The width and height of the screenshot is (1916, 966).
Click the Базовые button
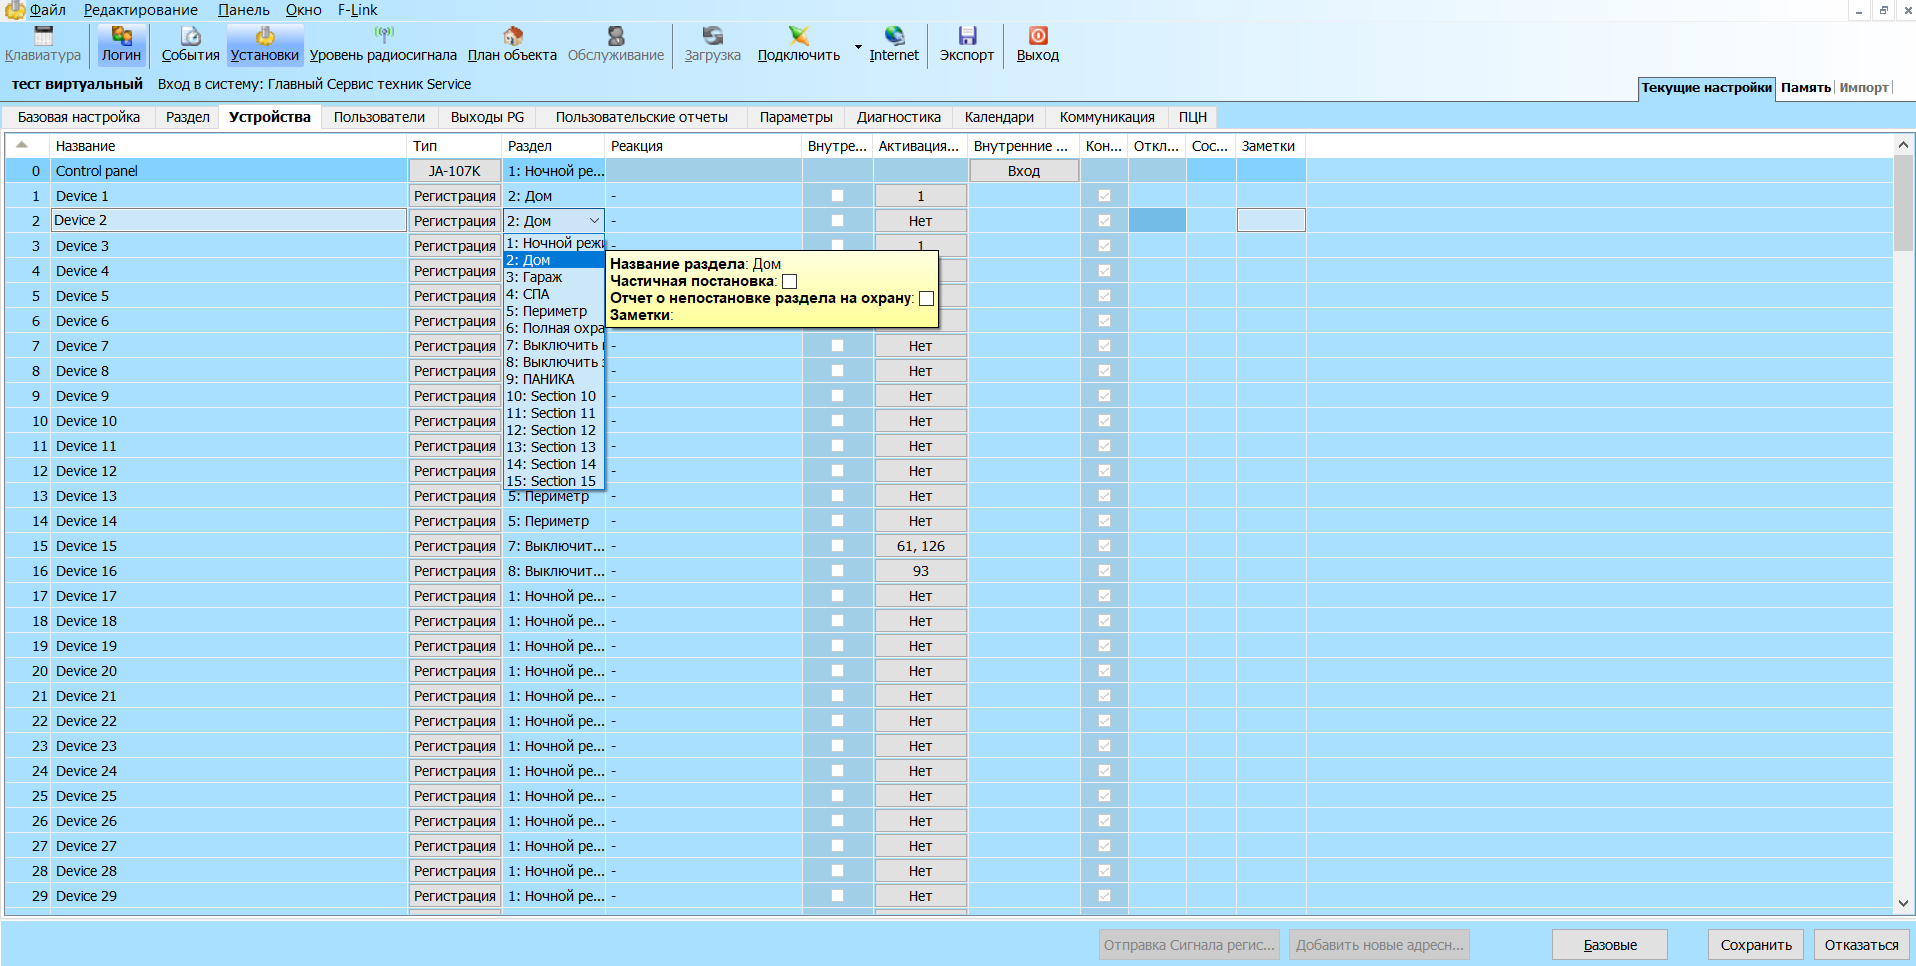click(1609, 945)
